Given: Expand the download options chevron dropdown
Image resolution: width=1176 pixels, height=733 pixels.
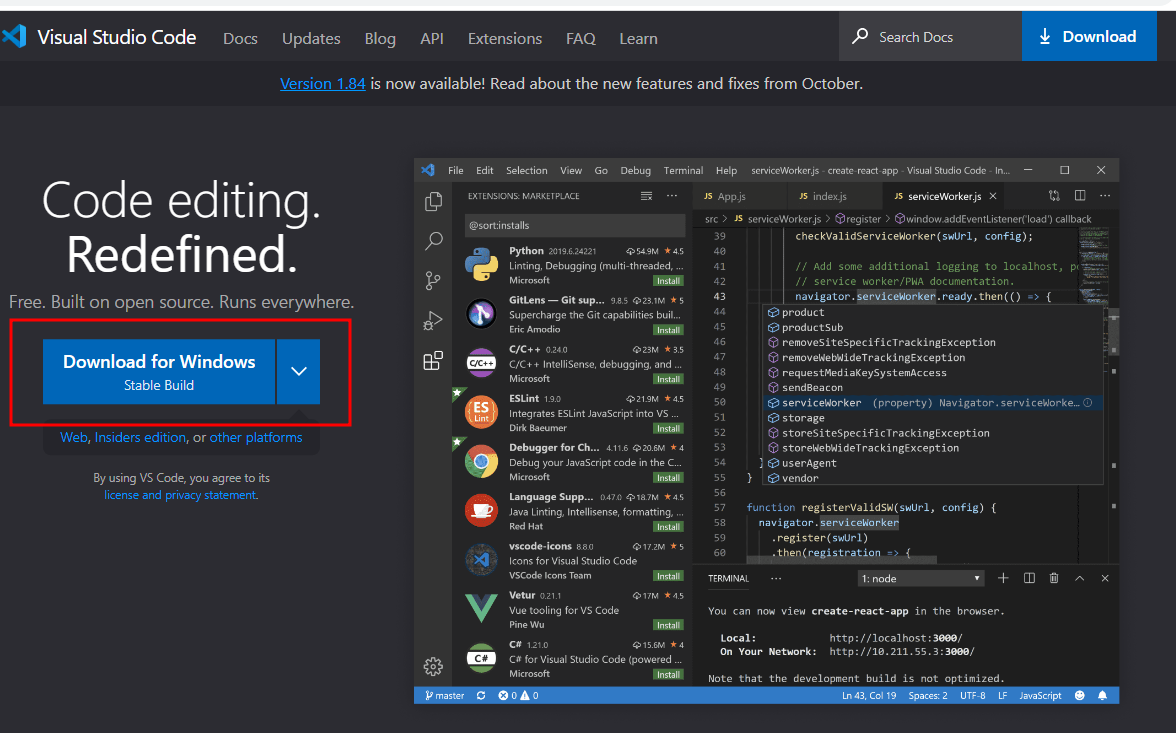Looking at the screenshot, I should (x=298, y=371).
